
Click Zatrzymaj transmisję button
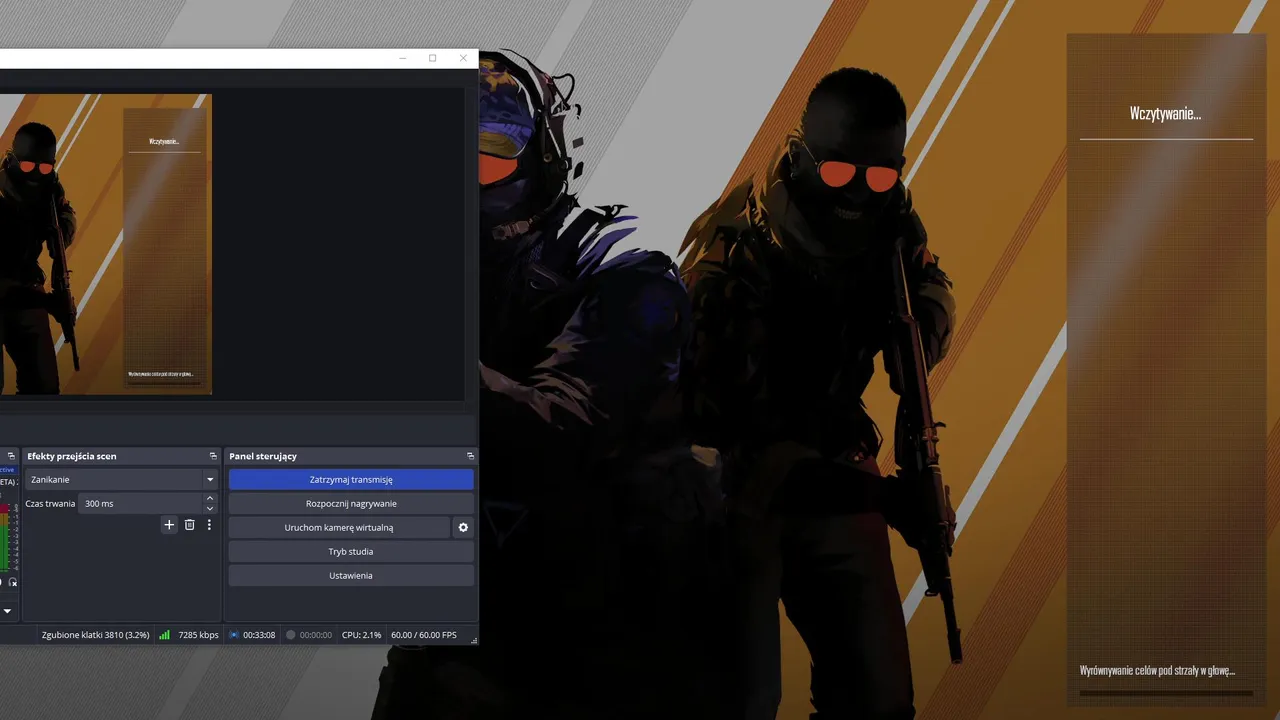[351, 479]
